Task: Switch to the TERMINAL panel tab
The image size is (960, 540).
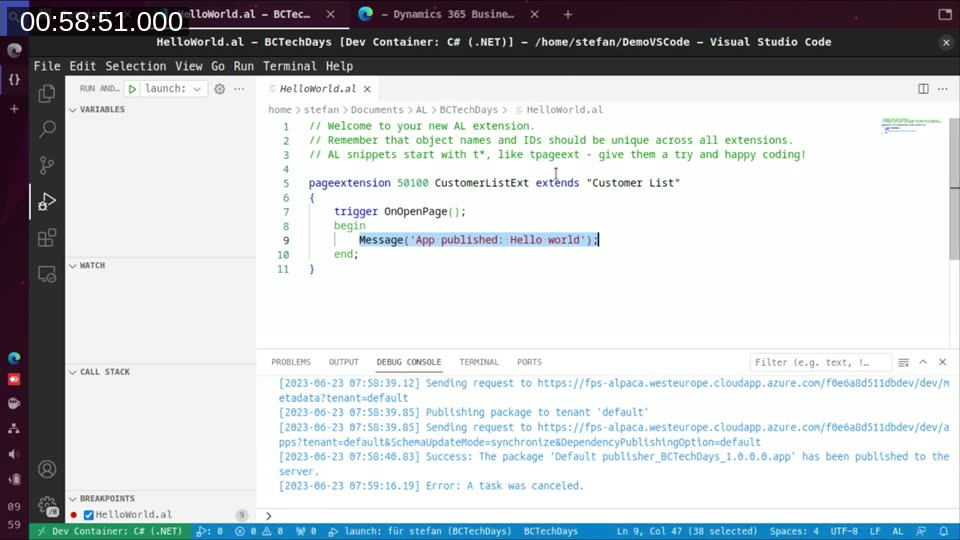Action: click(479, 362)
